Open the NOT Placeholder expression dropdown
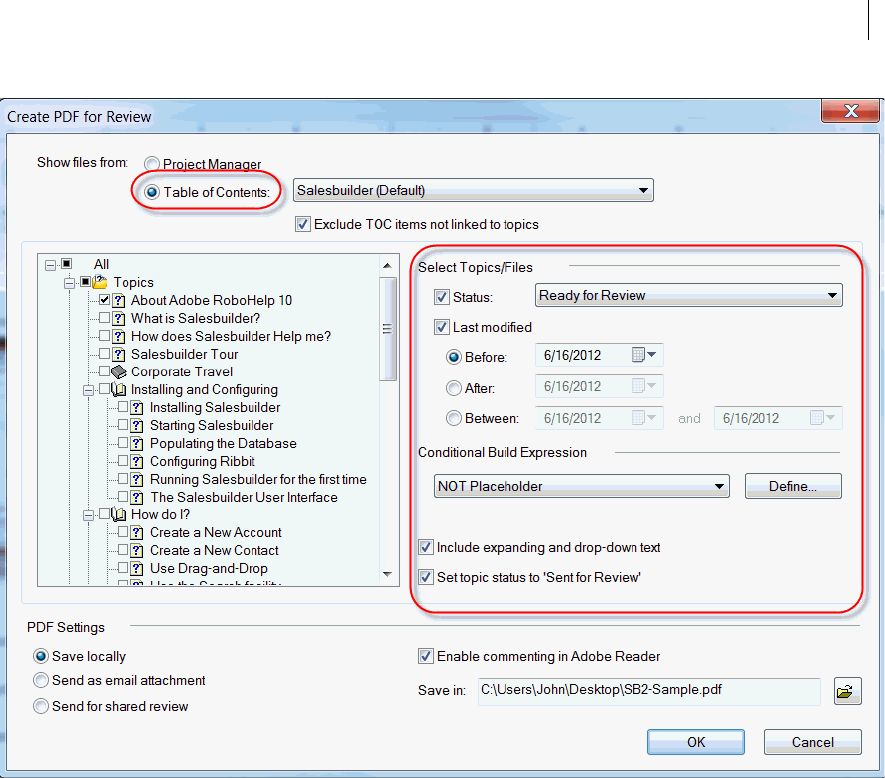 [581, 486]
